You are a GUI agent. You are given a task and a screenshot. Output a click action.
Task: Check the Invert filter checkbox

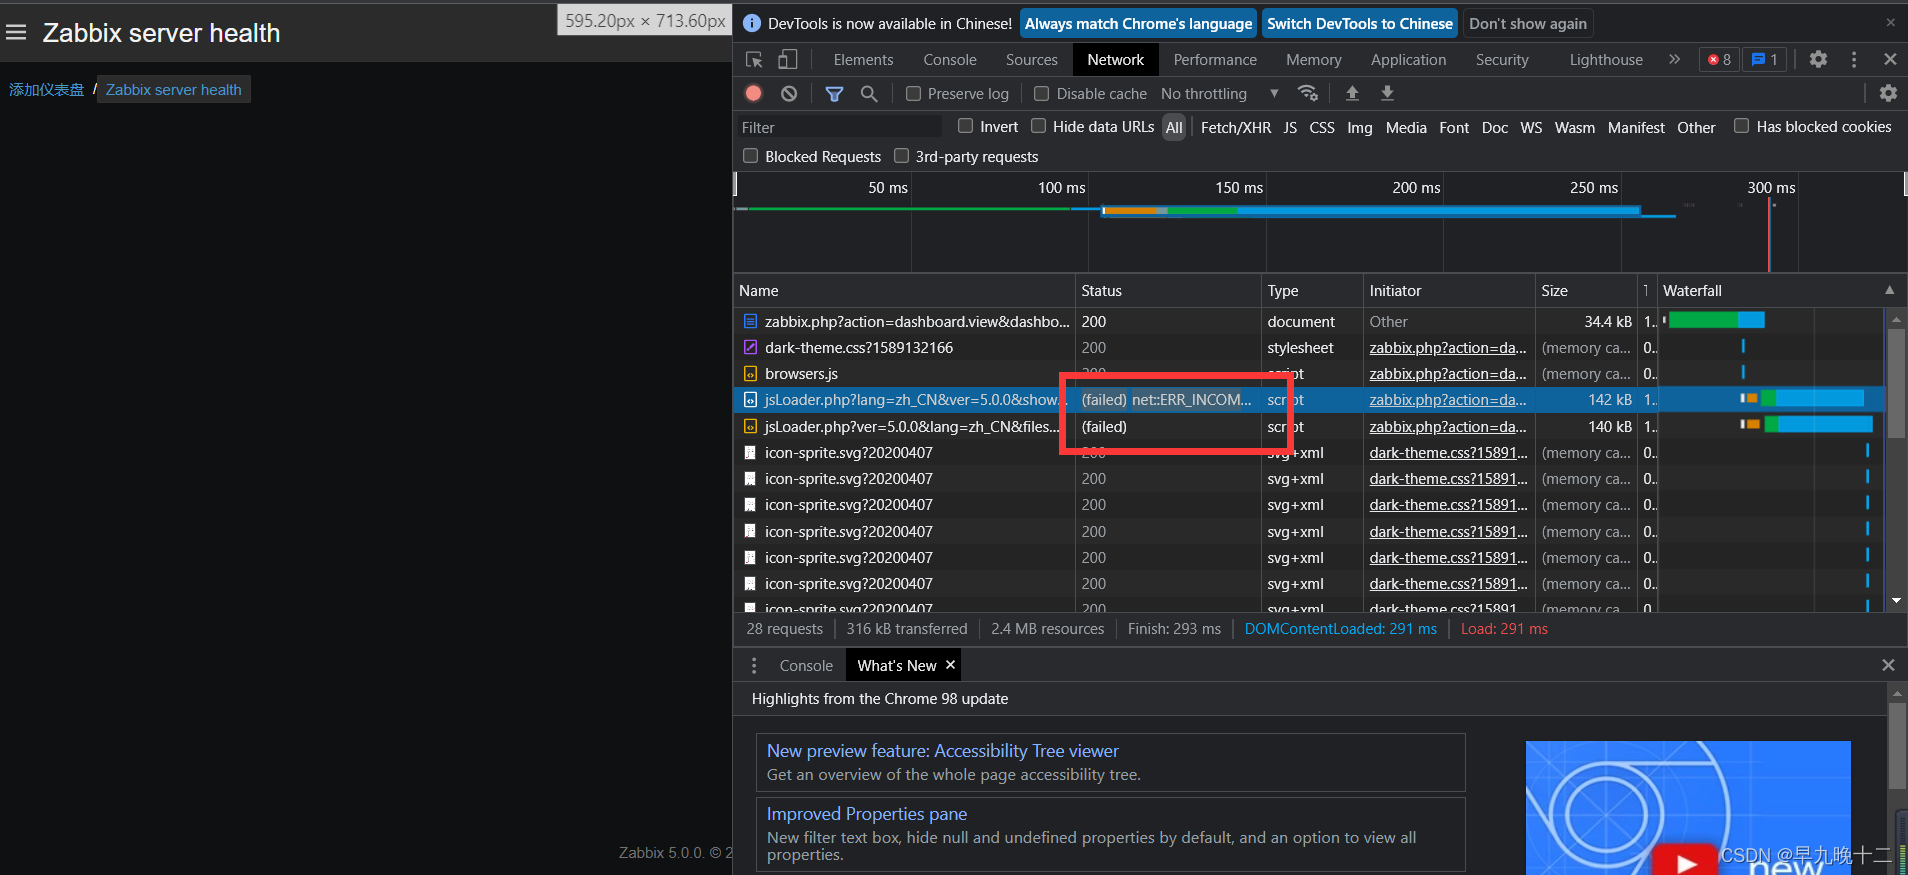(x=965, y=126)
